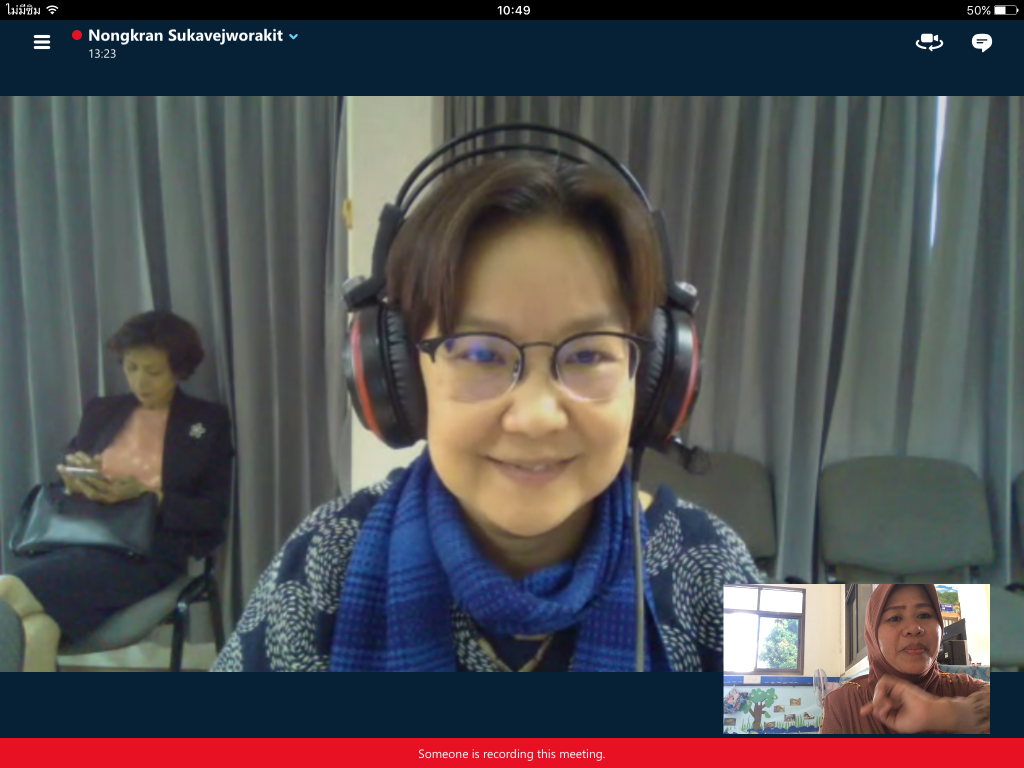Open the conversation chat bubble
Image resolution: width=1024 pixels, height=768 pixels.
[x=982, y=42]
